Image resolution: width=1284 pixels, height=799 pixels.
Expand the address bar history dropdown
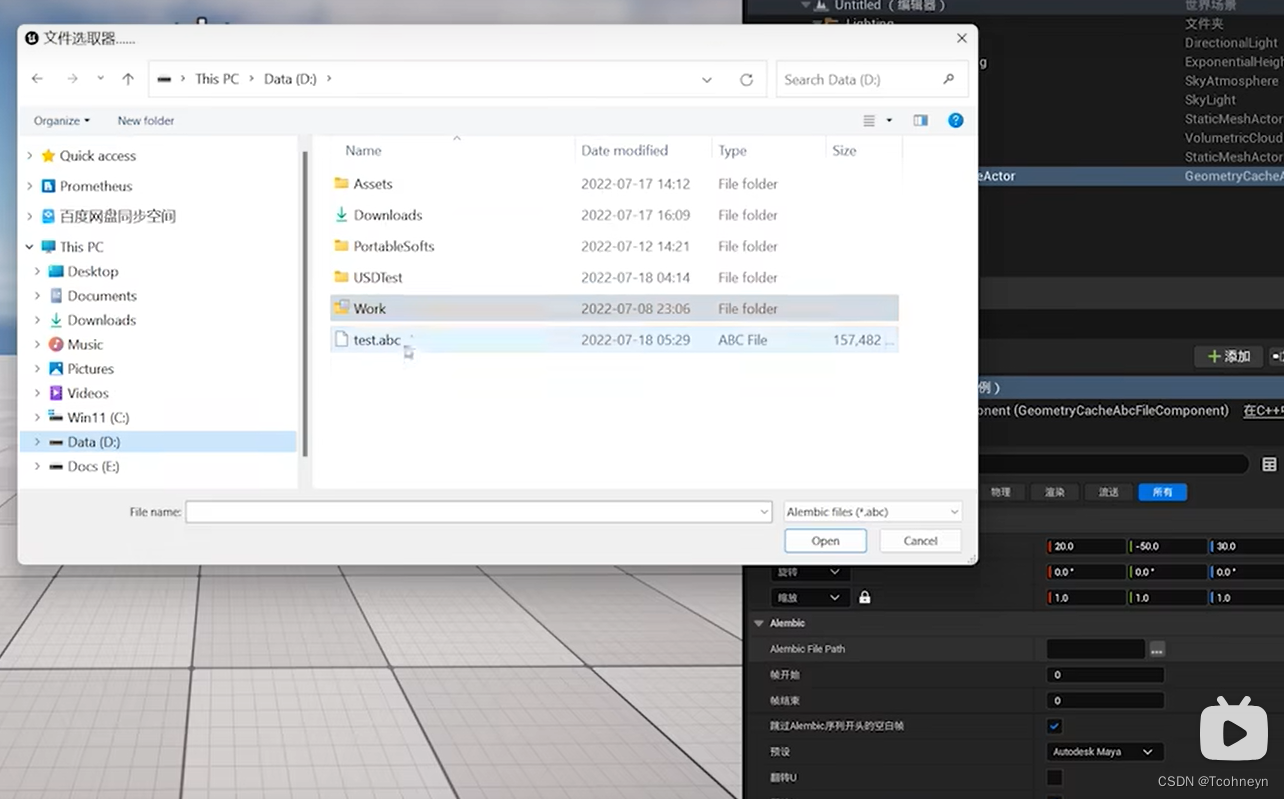707,79
